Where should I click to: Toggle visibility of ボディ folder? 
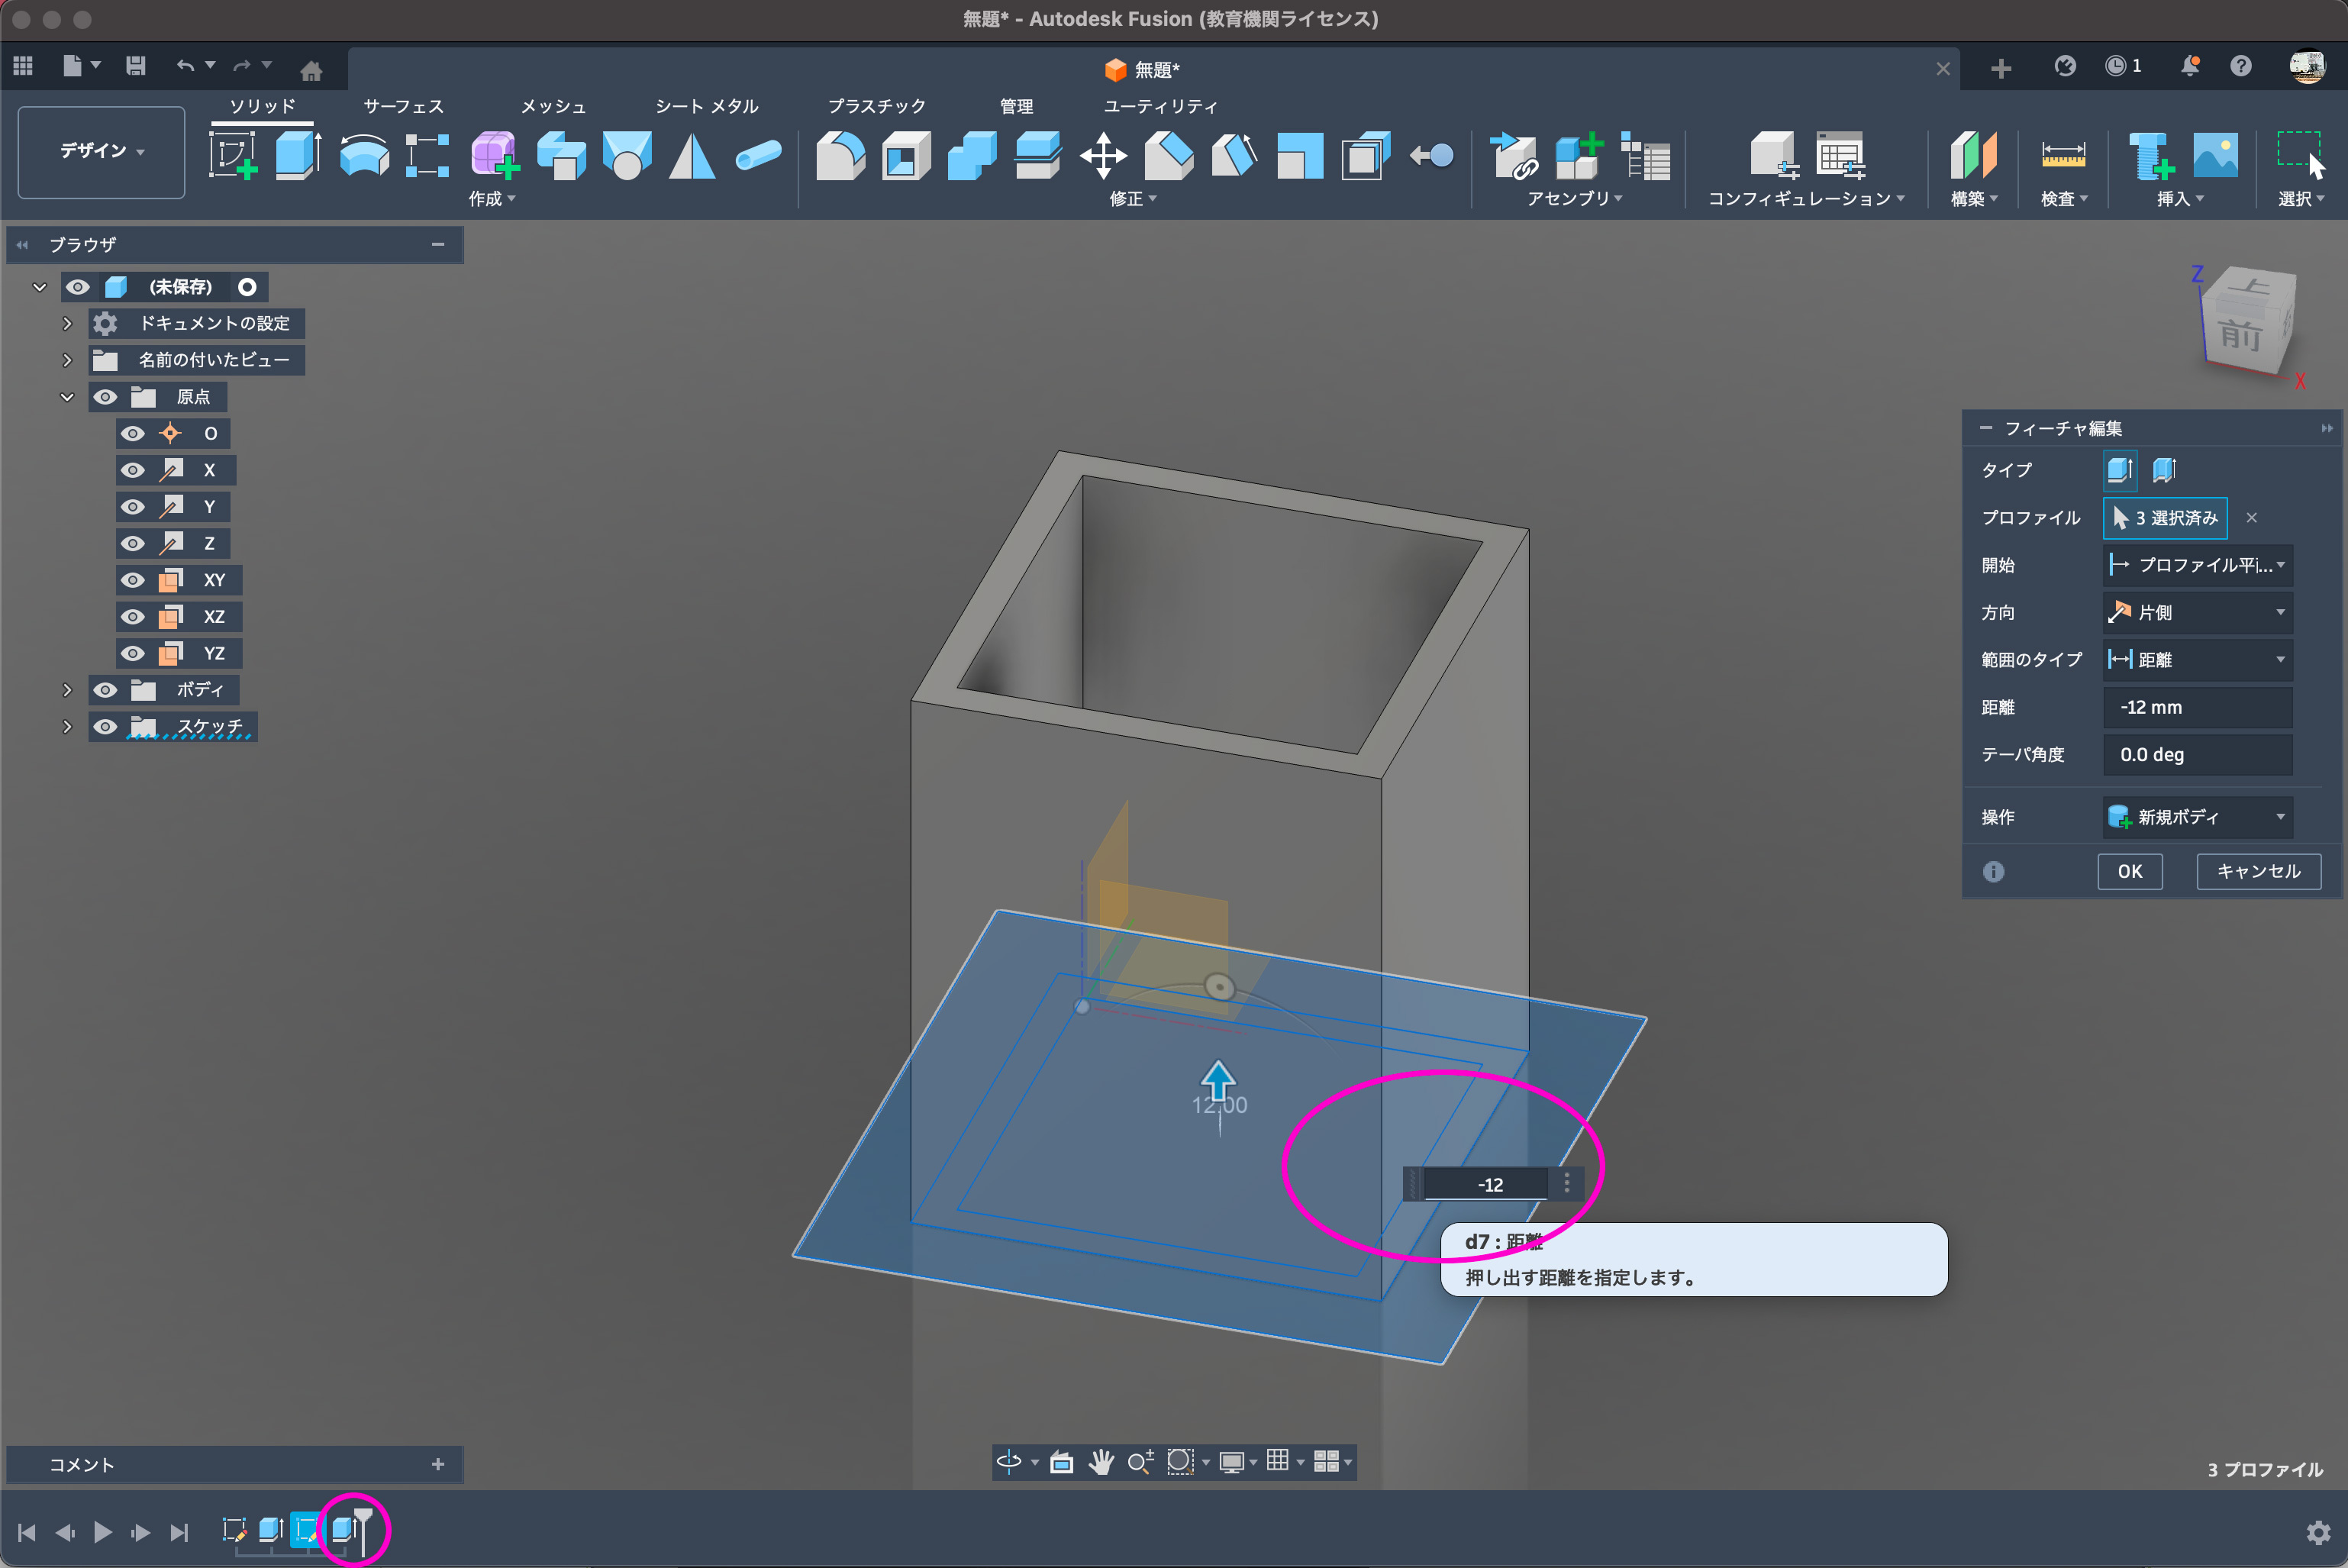pos(105,690)
